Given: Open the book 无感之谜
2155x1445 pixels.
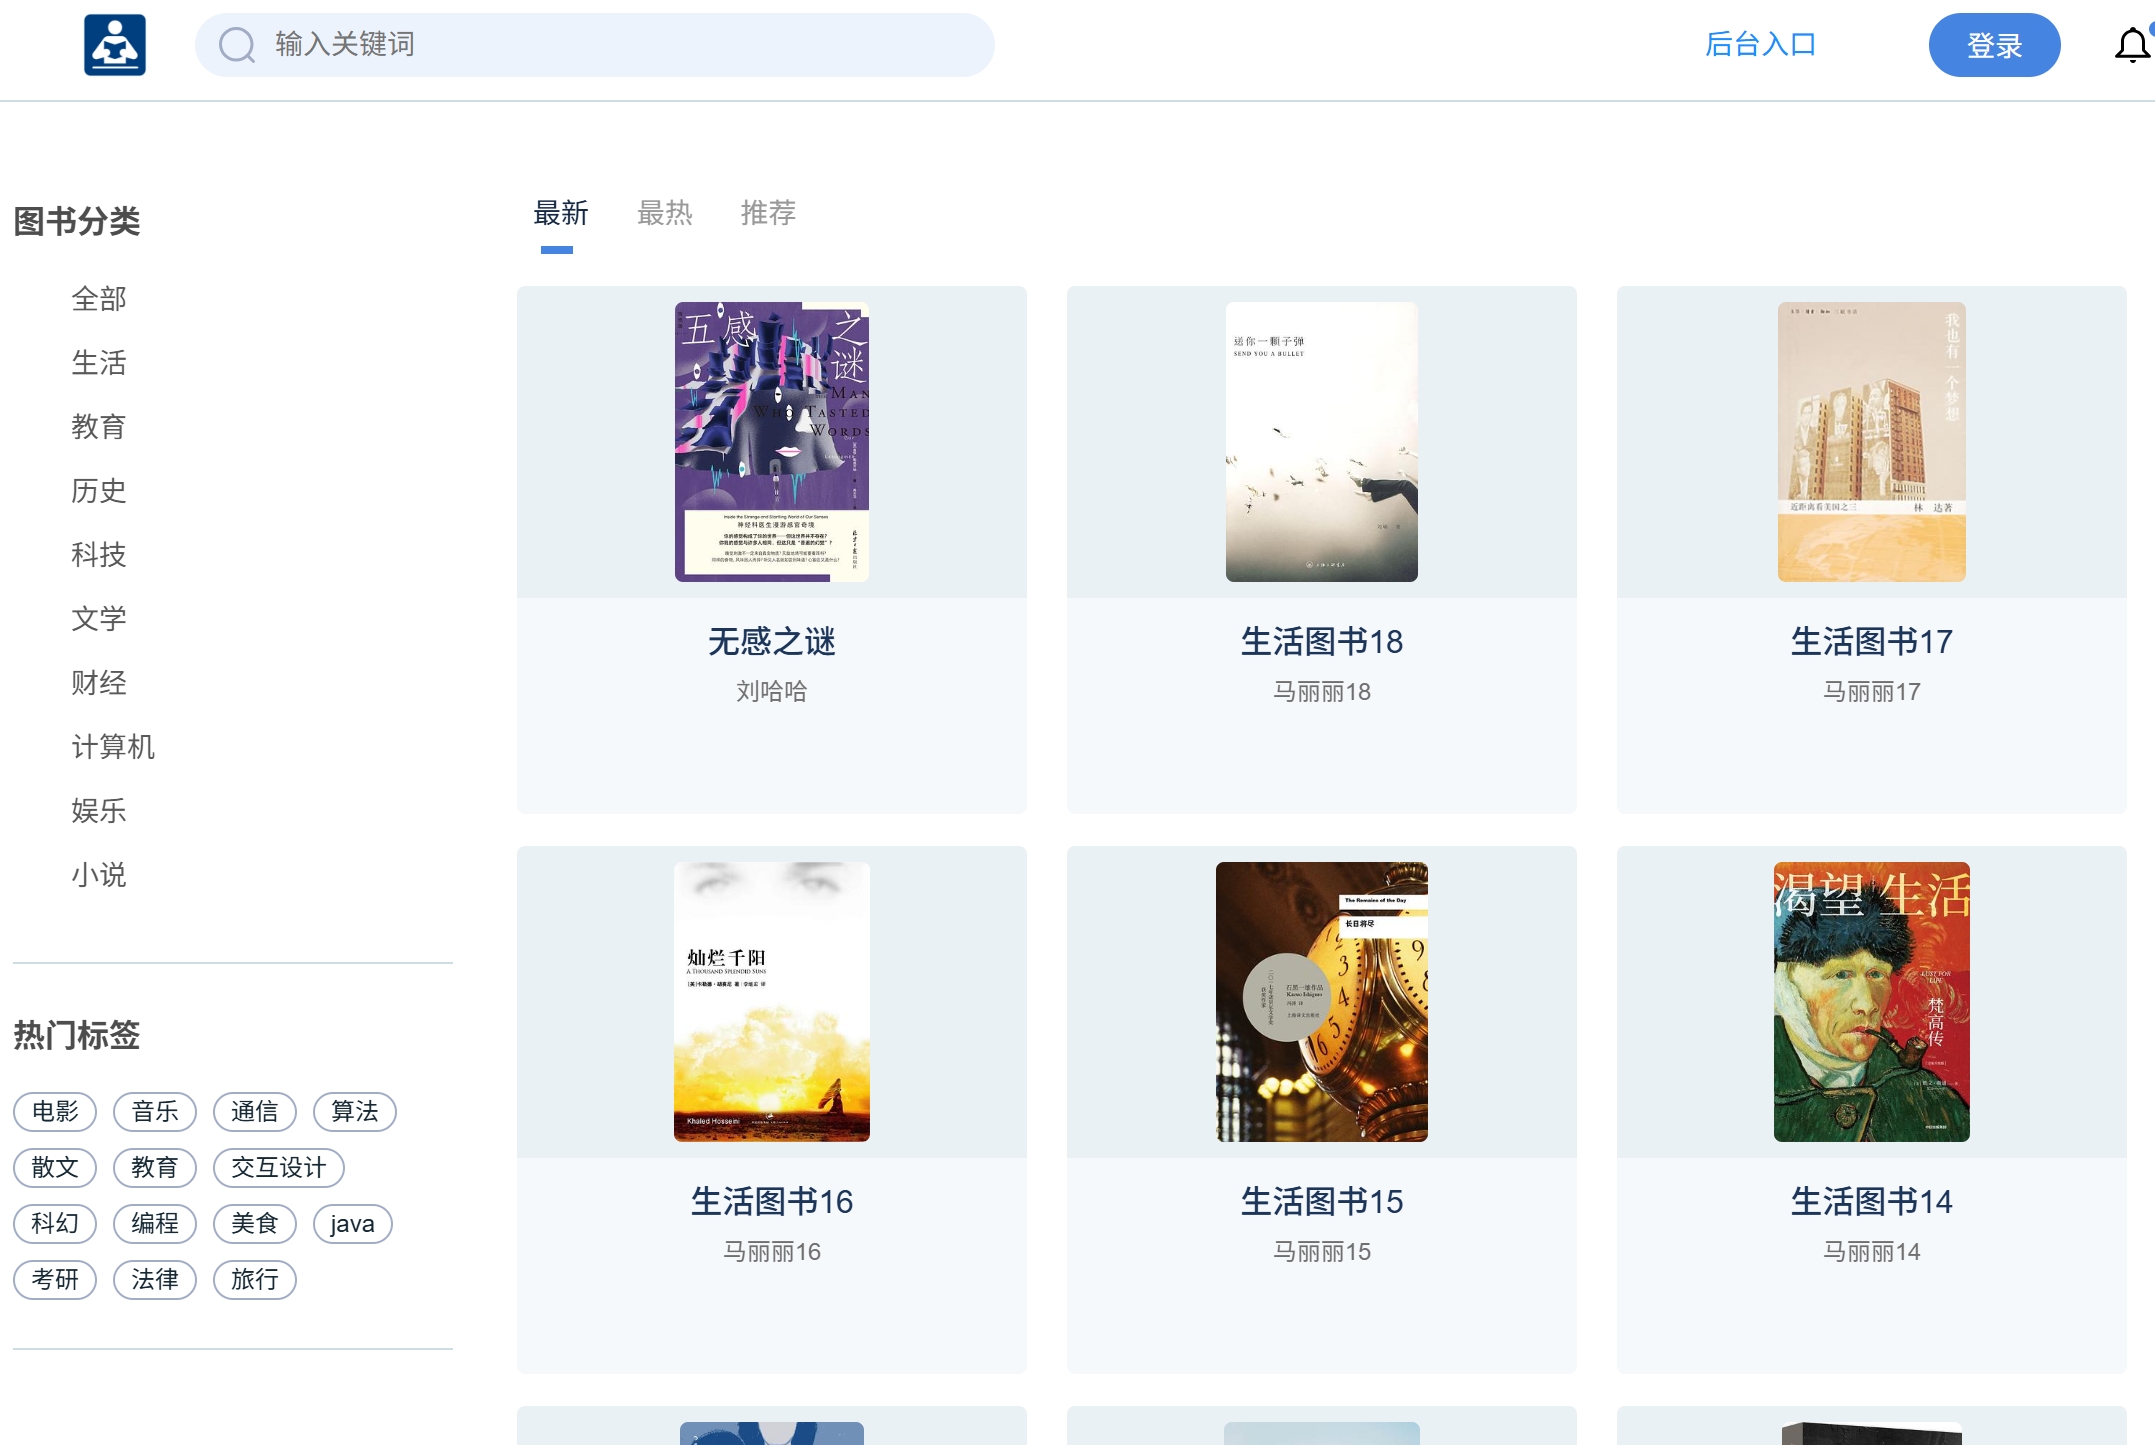Looking at the screenshot, I should [x=770, y=643].
